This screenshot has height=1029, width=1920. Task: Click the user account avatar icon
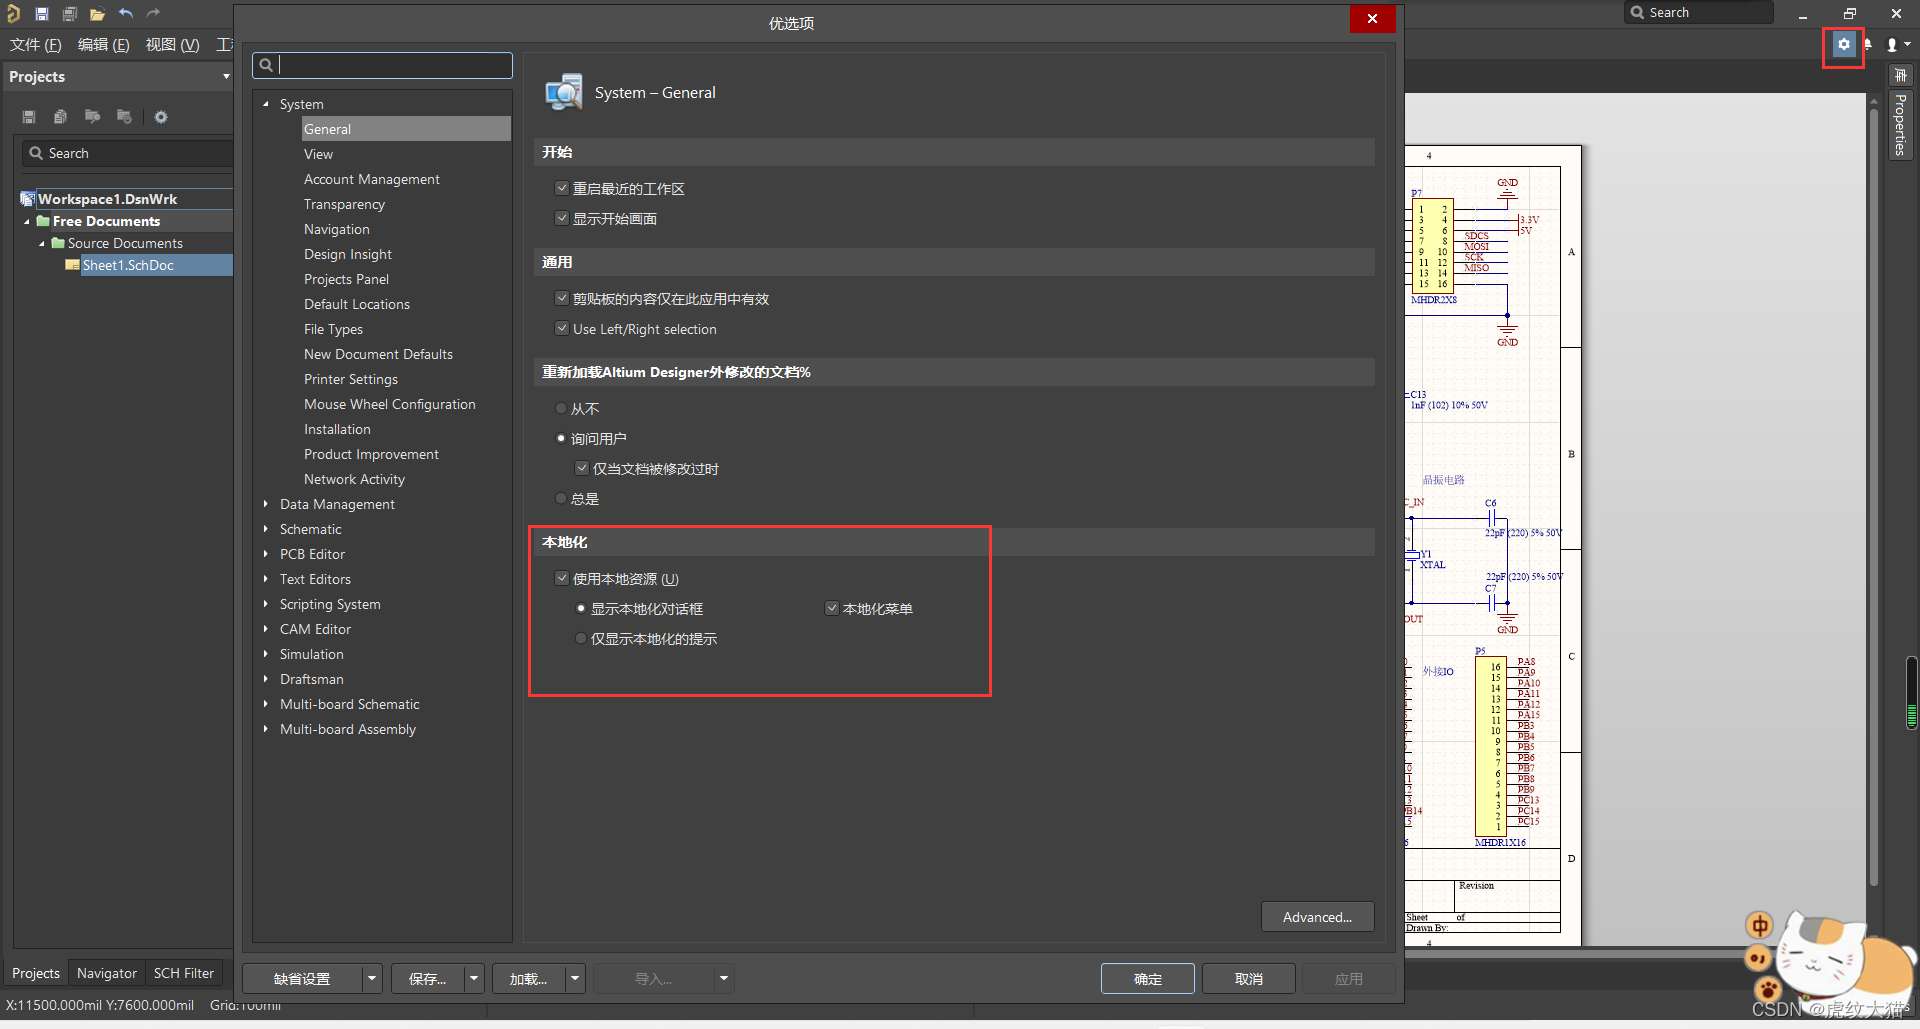coord(1892,45)
